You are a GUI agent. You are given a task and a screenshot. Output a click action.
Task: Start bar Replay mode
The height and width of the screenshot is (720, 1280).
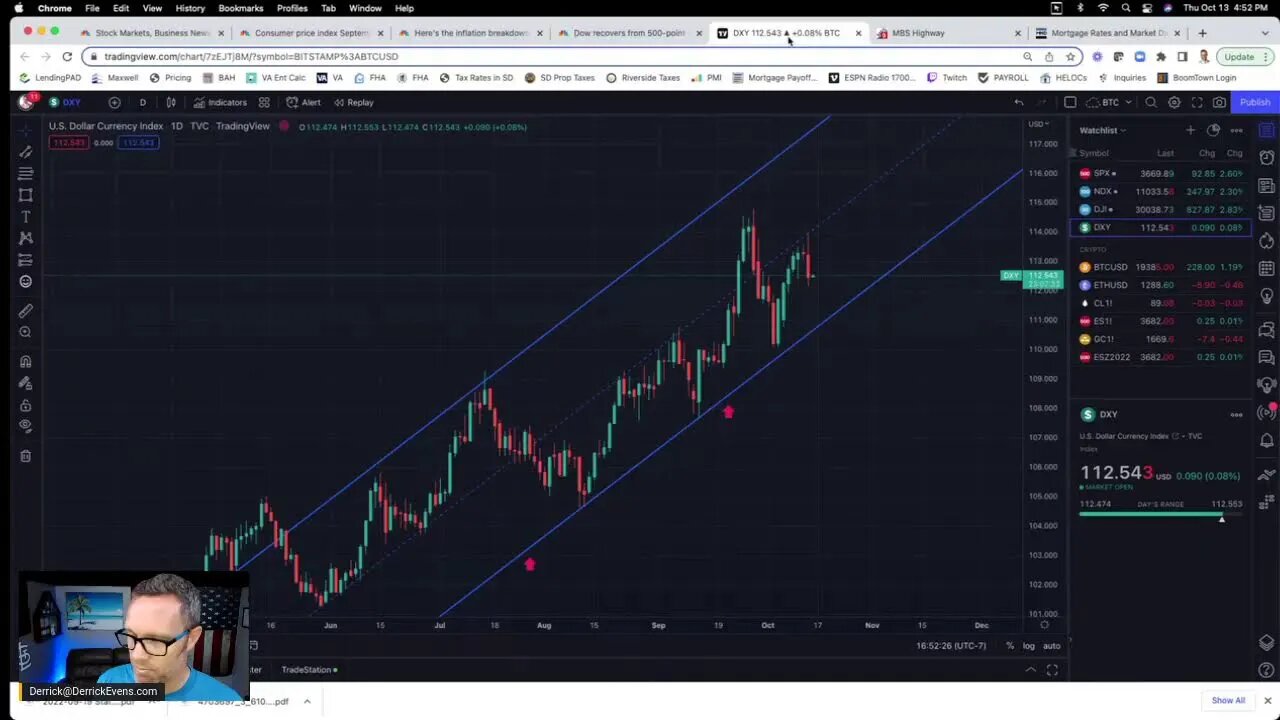pos(353,102)
